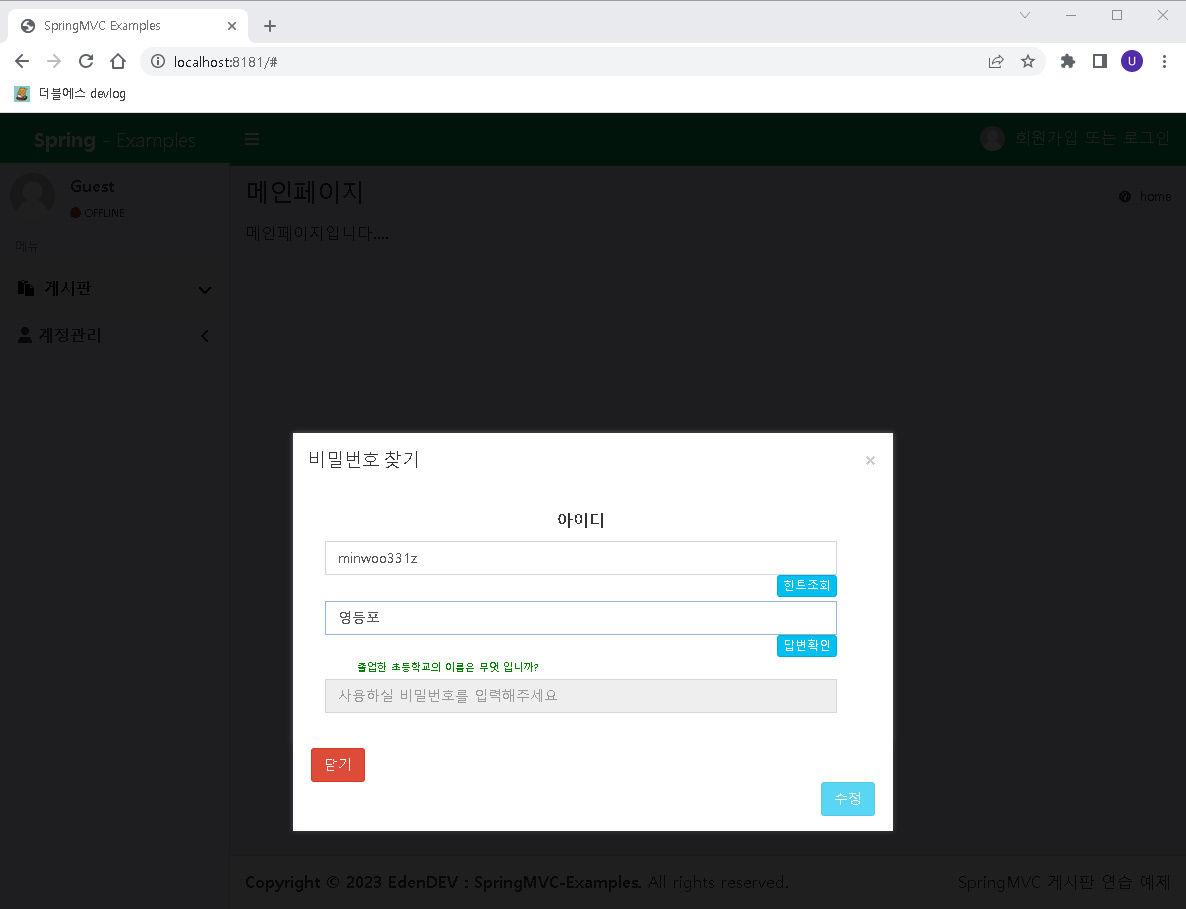Screen dimensions: 1186x909
Task: Maximize the browser window
Action: (x=1117, y=15)
